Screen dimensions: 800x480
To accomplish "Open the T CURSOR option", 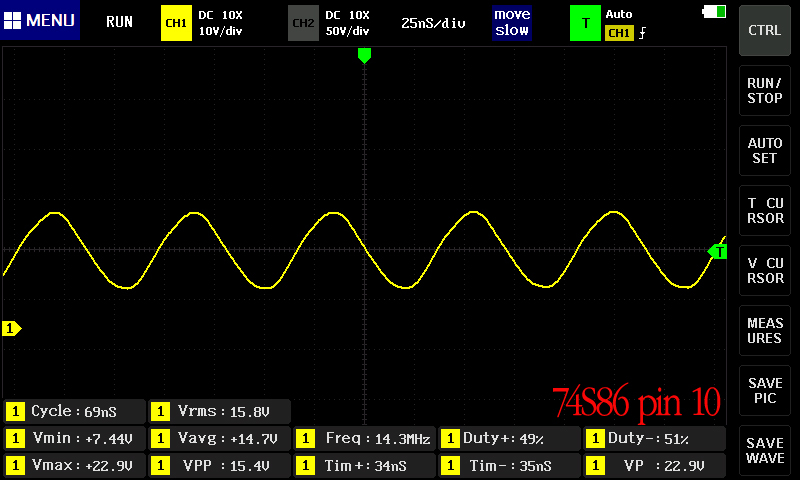I will point(765,211).
